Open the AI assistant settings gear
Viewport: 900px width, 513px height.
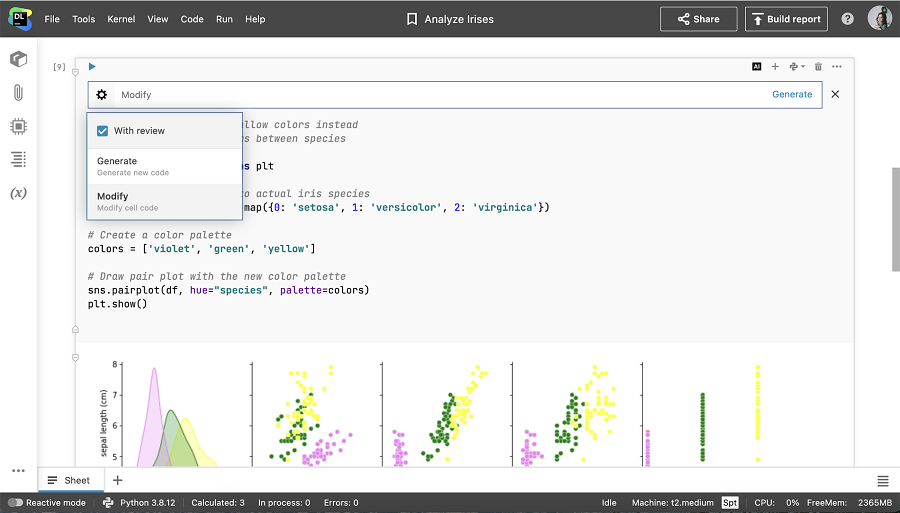pyautogui.click(x=102, y=95)
